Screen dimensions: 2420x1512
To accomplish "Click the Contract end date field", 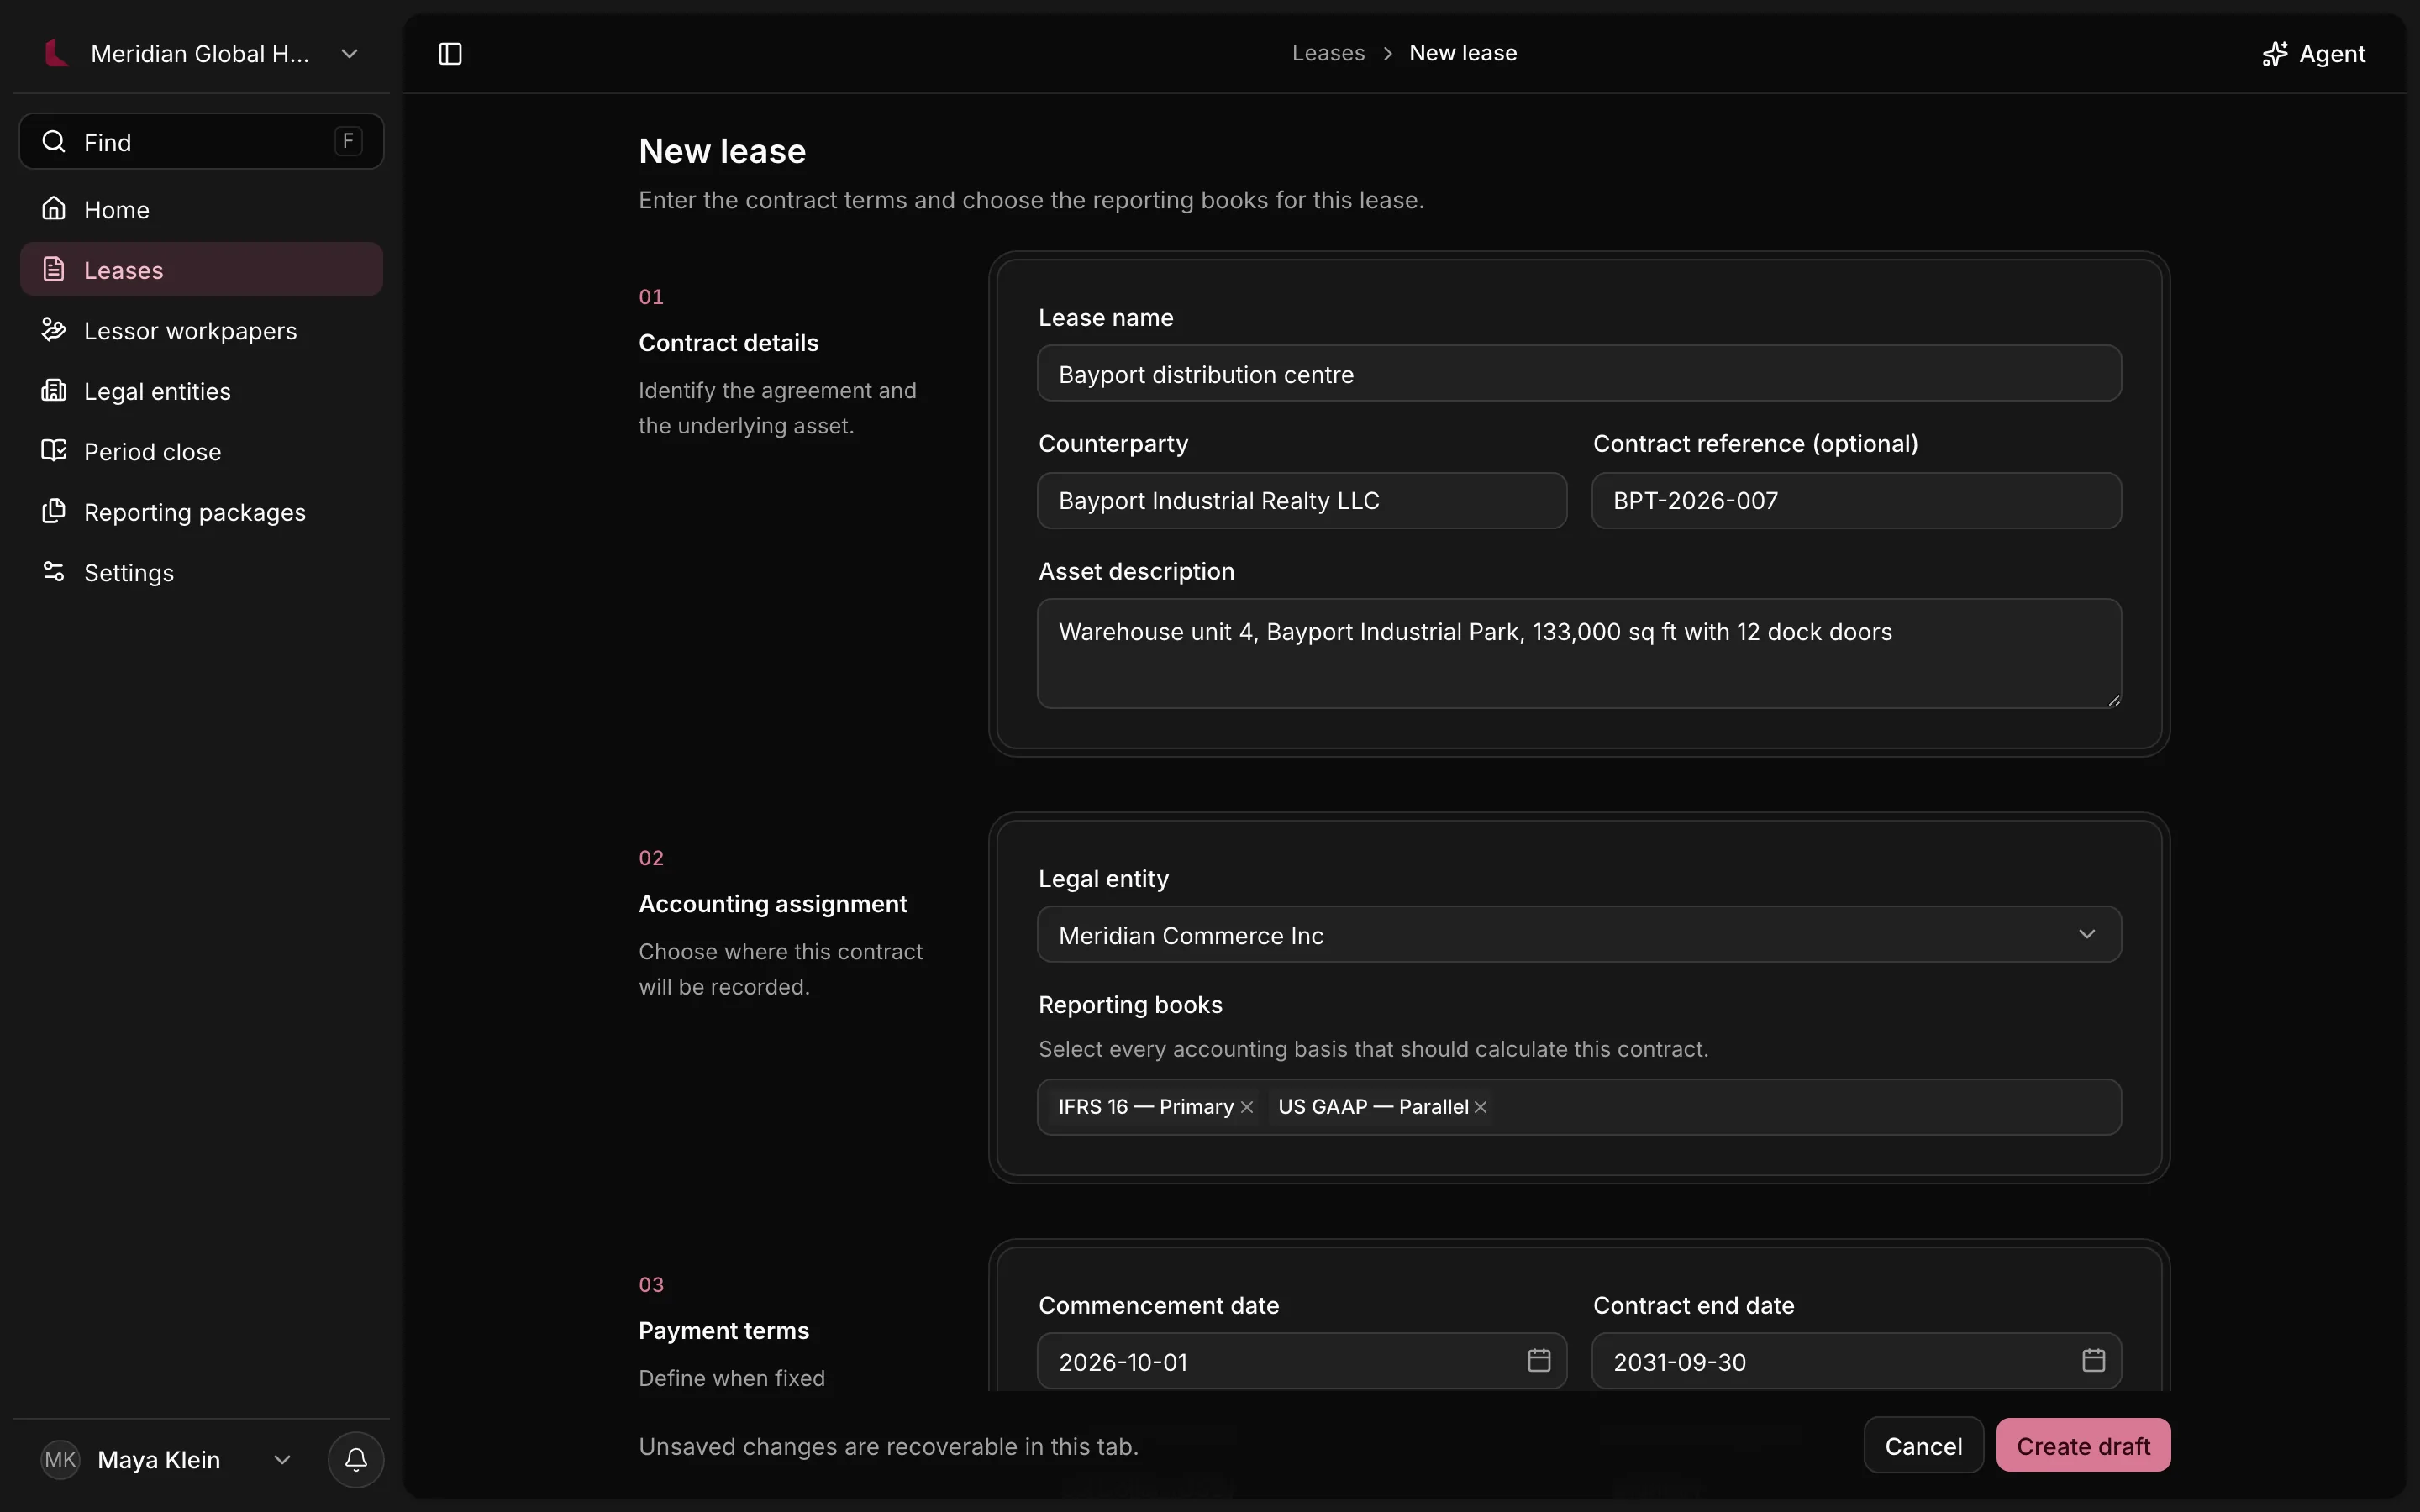I will [1856, 1361].
